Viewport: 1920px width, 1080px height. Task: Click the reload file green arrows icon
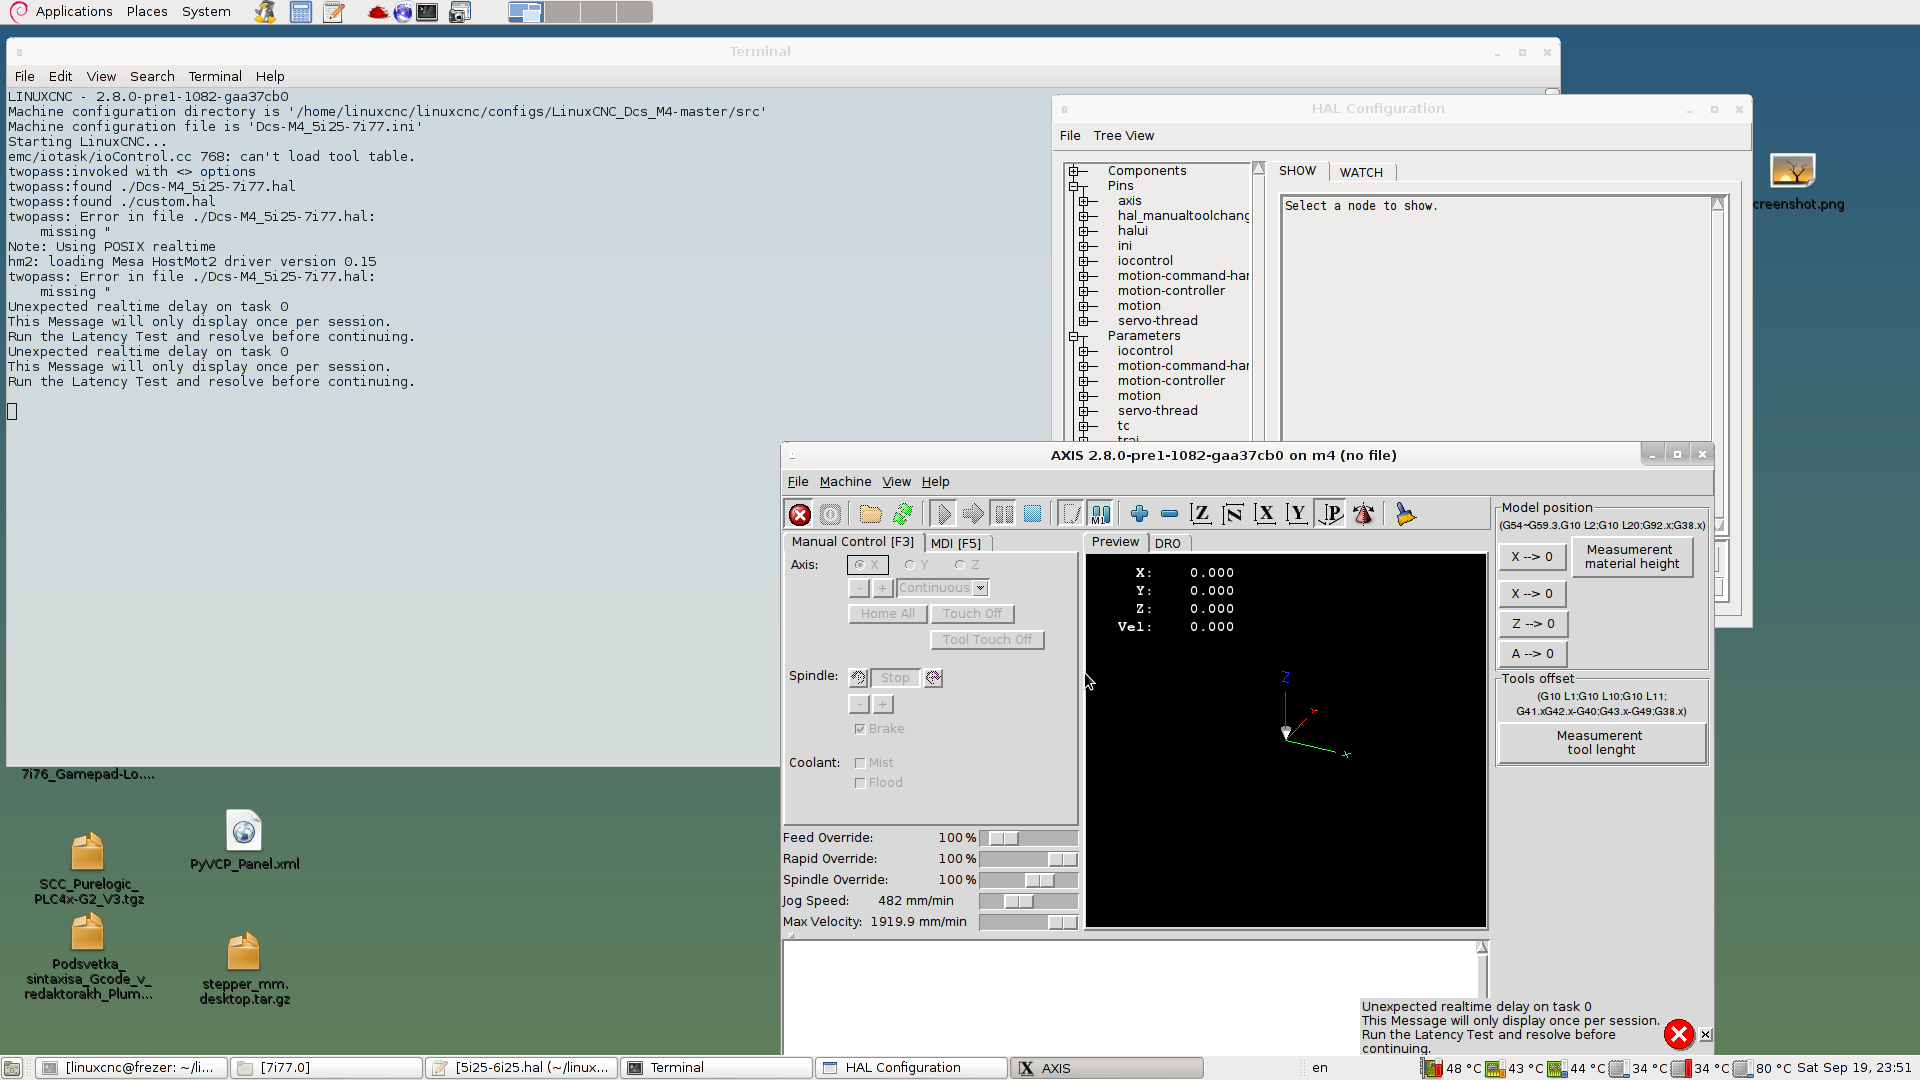pyautogui.click(x=903, y=514)
